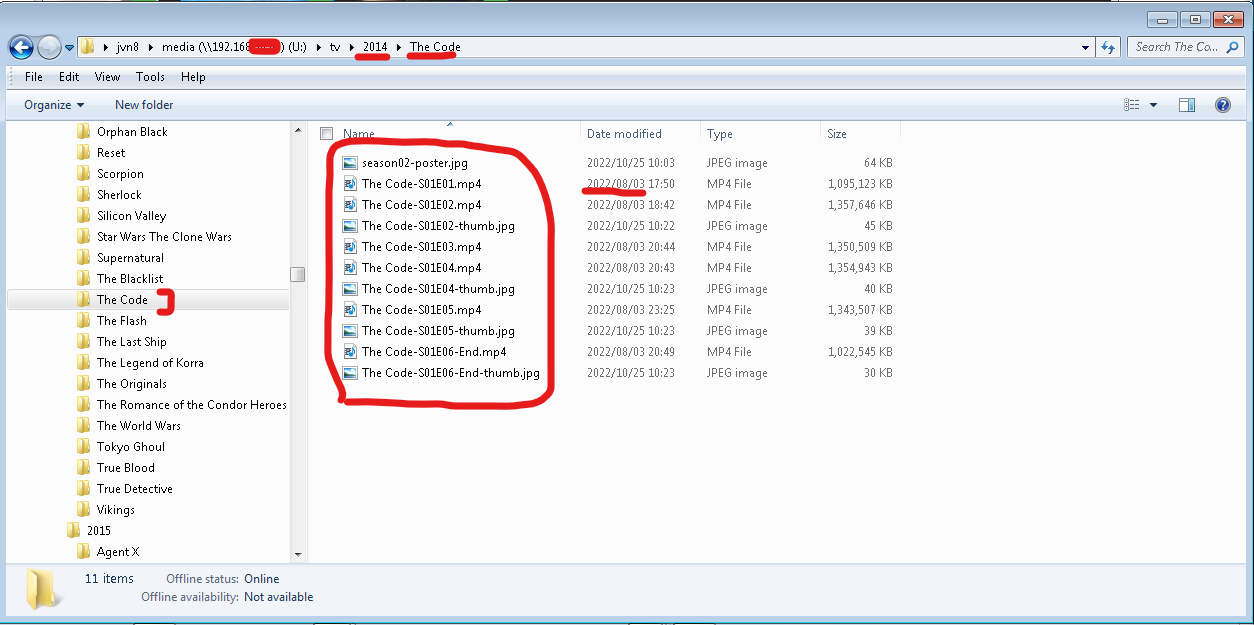Image resolution: width=1254 pixels, height=625 pixels.
Task: Select Scorpion folder in navigation tree
Action: point(120,174)
